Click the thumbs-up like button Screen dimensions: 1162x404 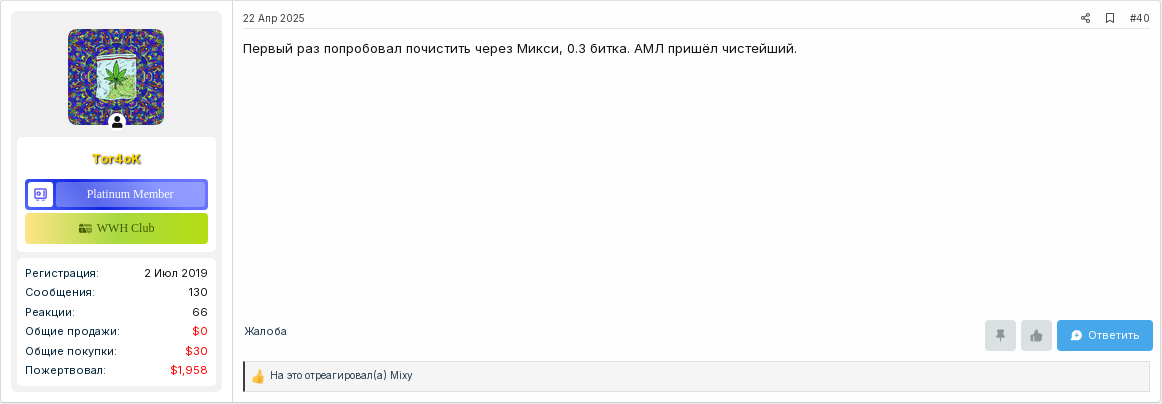pyautogui.click(x=1036, y=336)
